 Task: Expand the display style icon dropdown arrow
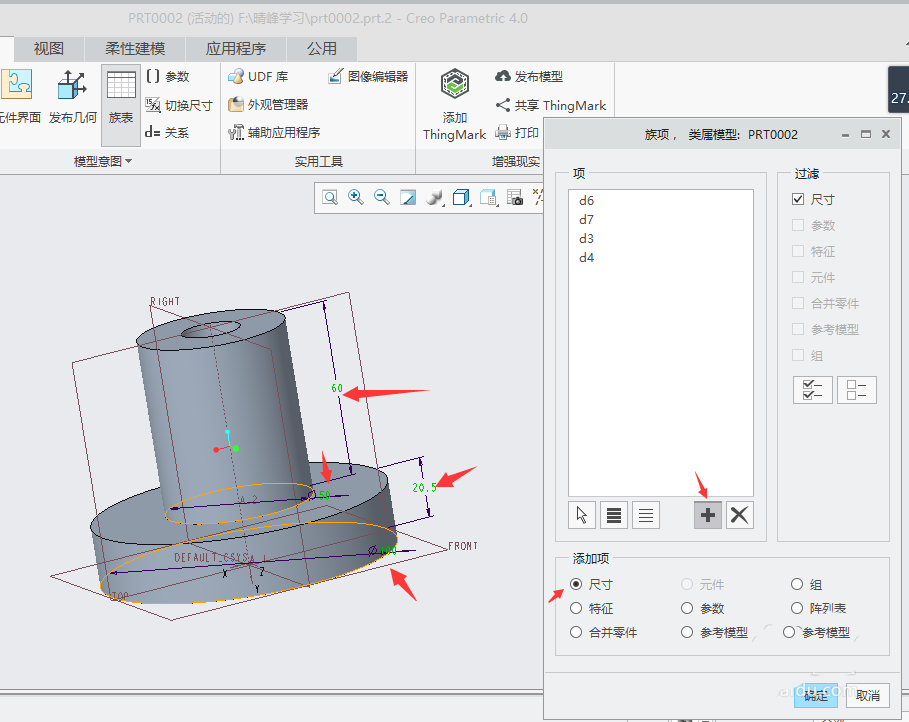pos(471,205)
